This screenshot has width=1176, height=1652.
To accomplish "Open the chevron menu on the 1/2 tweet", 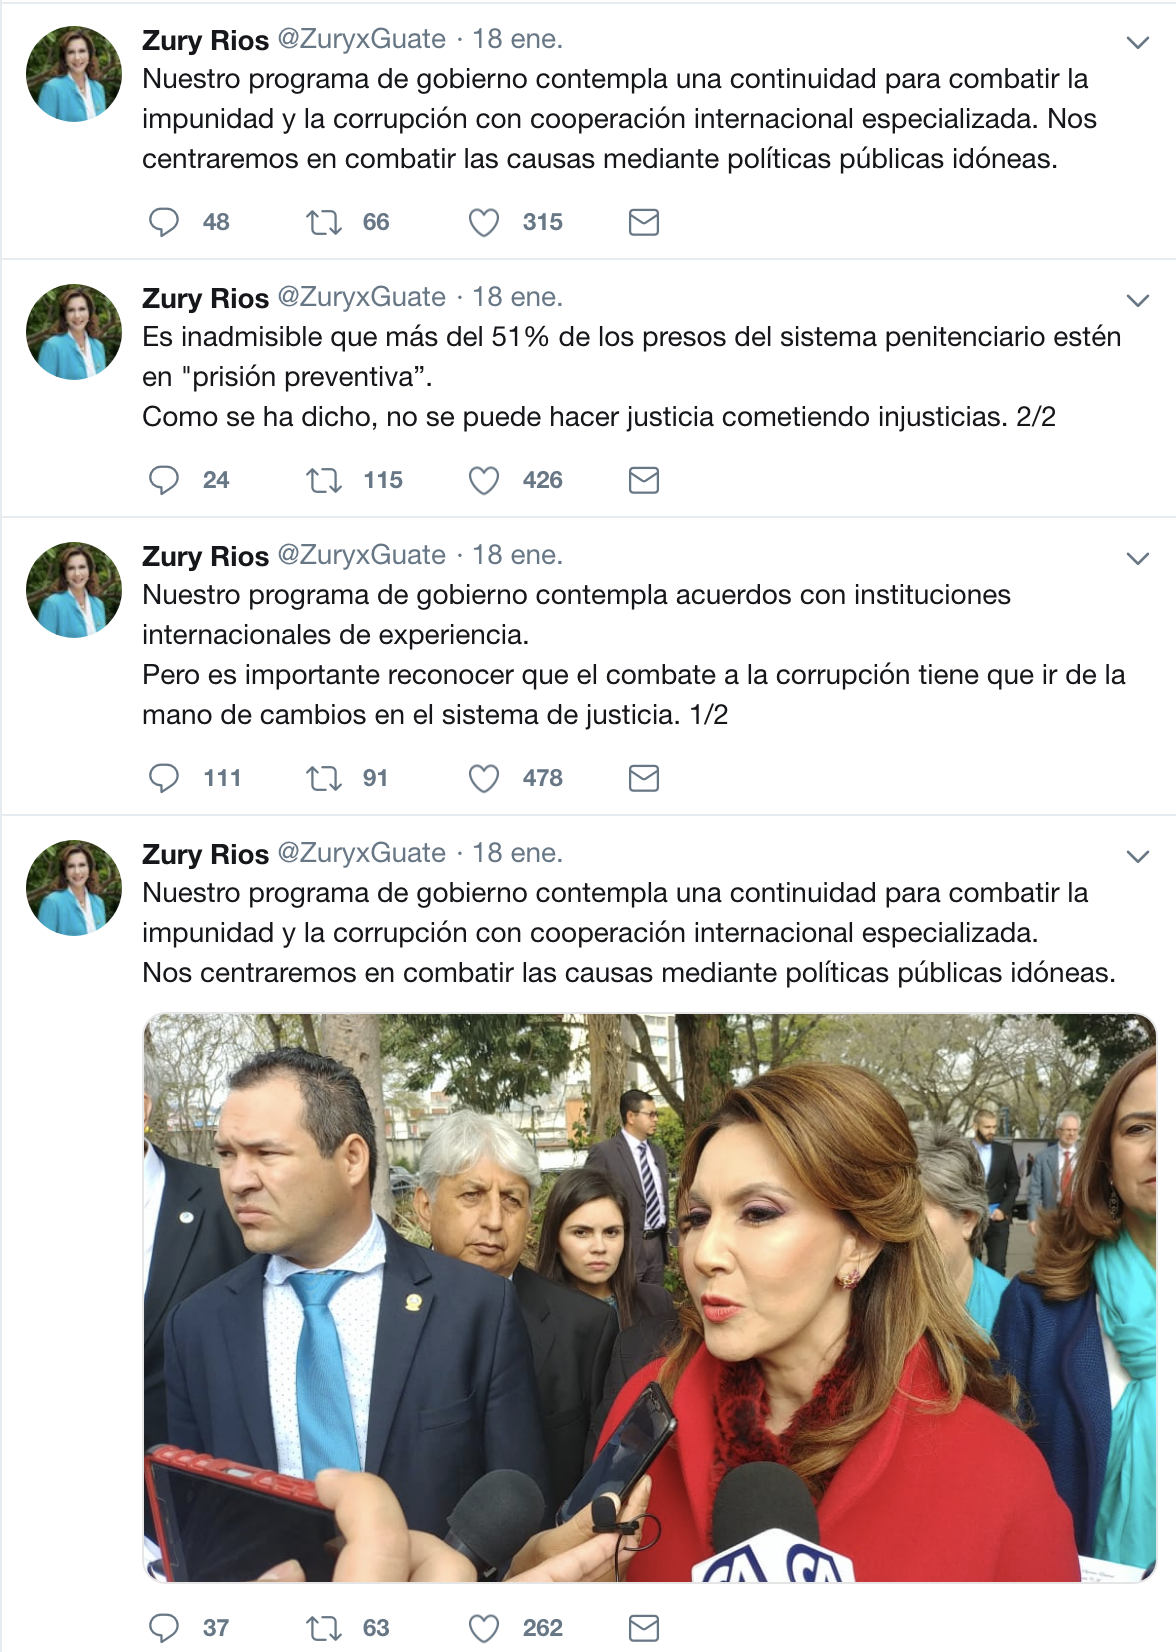I will coord(1138,558).
